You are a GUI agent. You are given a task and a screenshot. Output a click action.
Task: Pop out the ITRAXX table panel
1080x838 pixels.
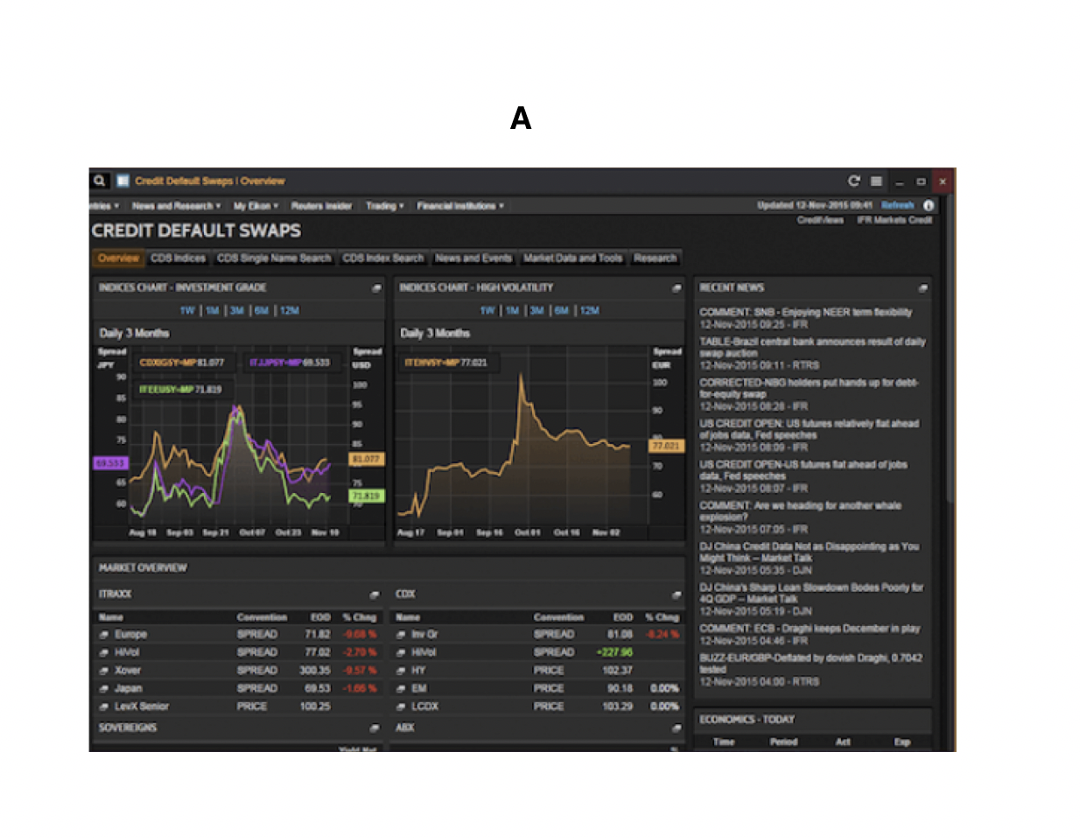coord(374,594)
